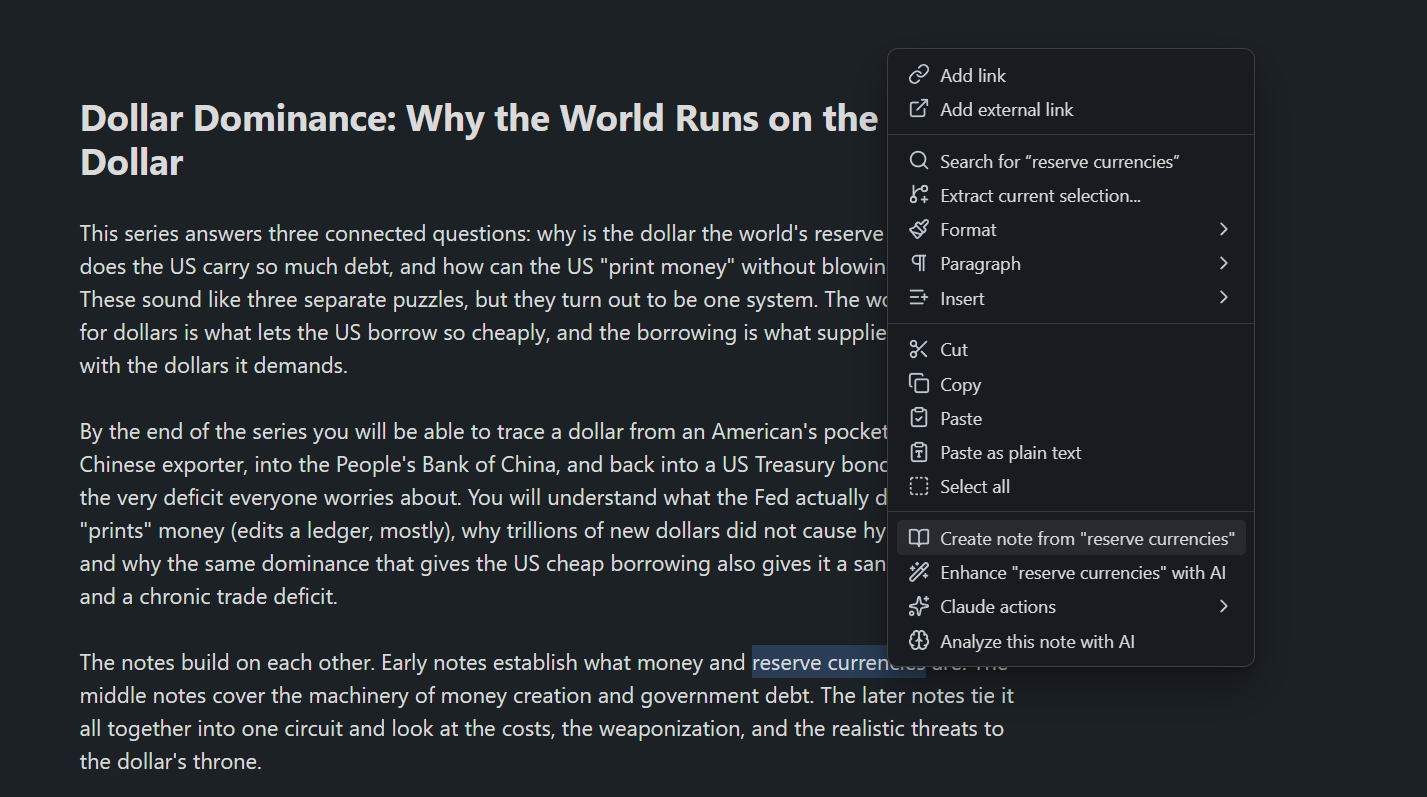This screenshot has height=797, width=1427.
Task: Click the branch icon beside Extract current selection
Action: pos(918,195)
